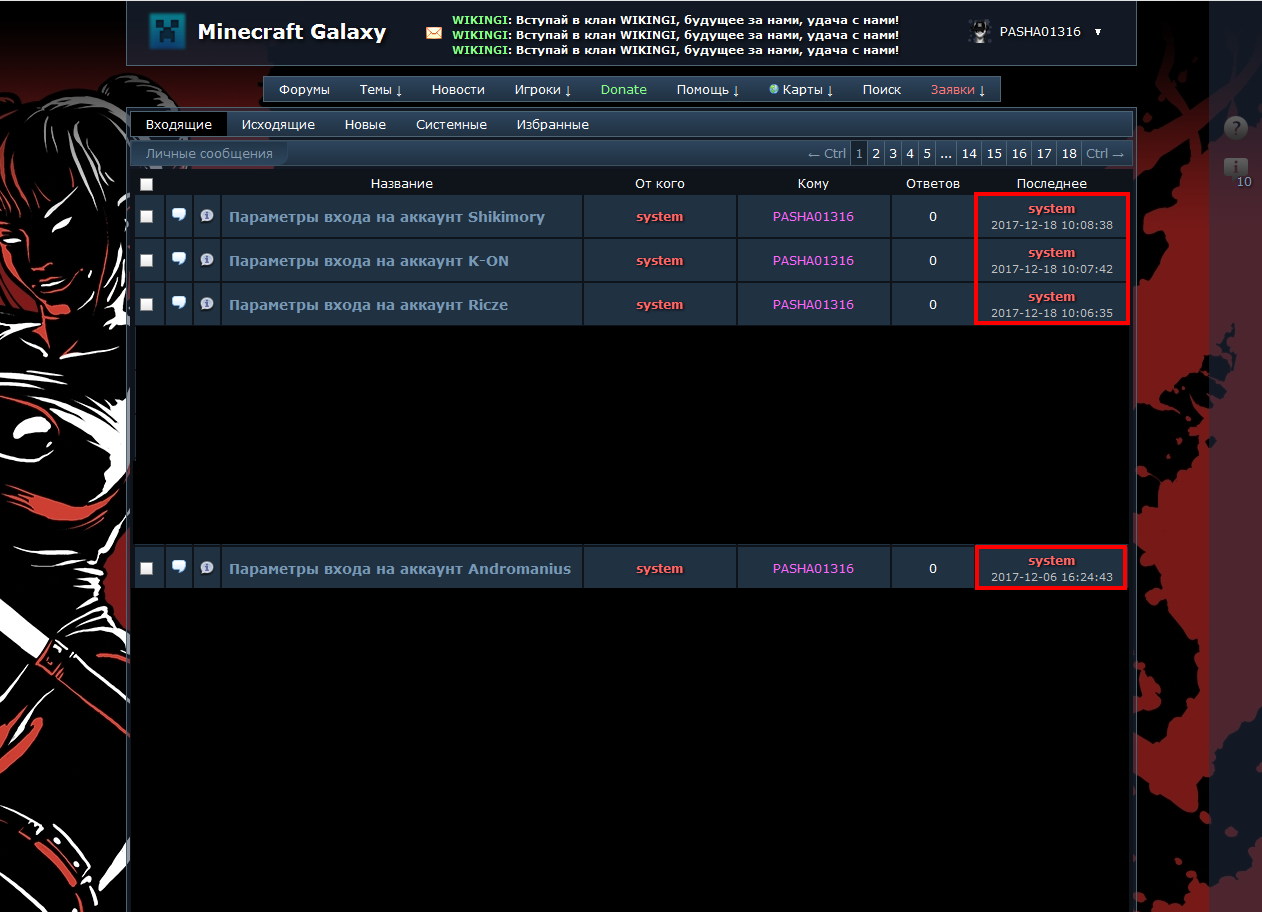
Task: Open the Форумы menu item
Action: pyautogui.click(x=304, y=90)
